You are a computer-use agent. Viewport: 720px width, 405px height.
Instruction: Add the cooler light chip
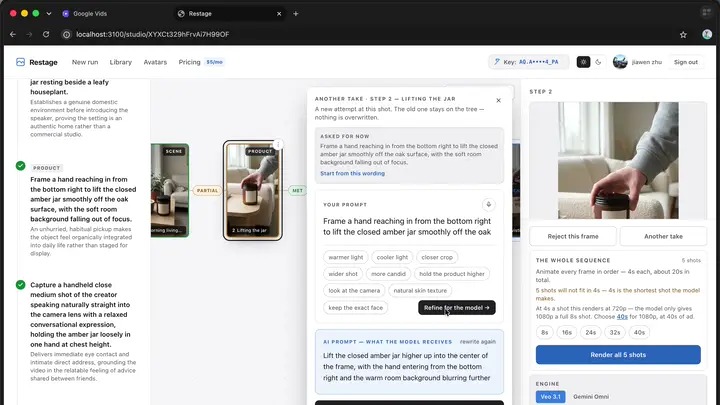(392, 257)
